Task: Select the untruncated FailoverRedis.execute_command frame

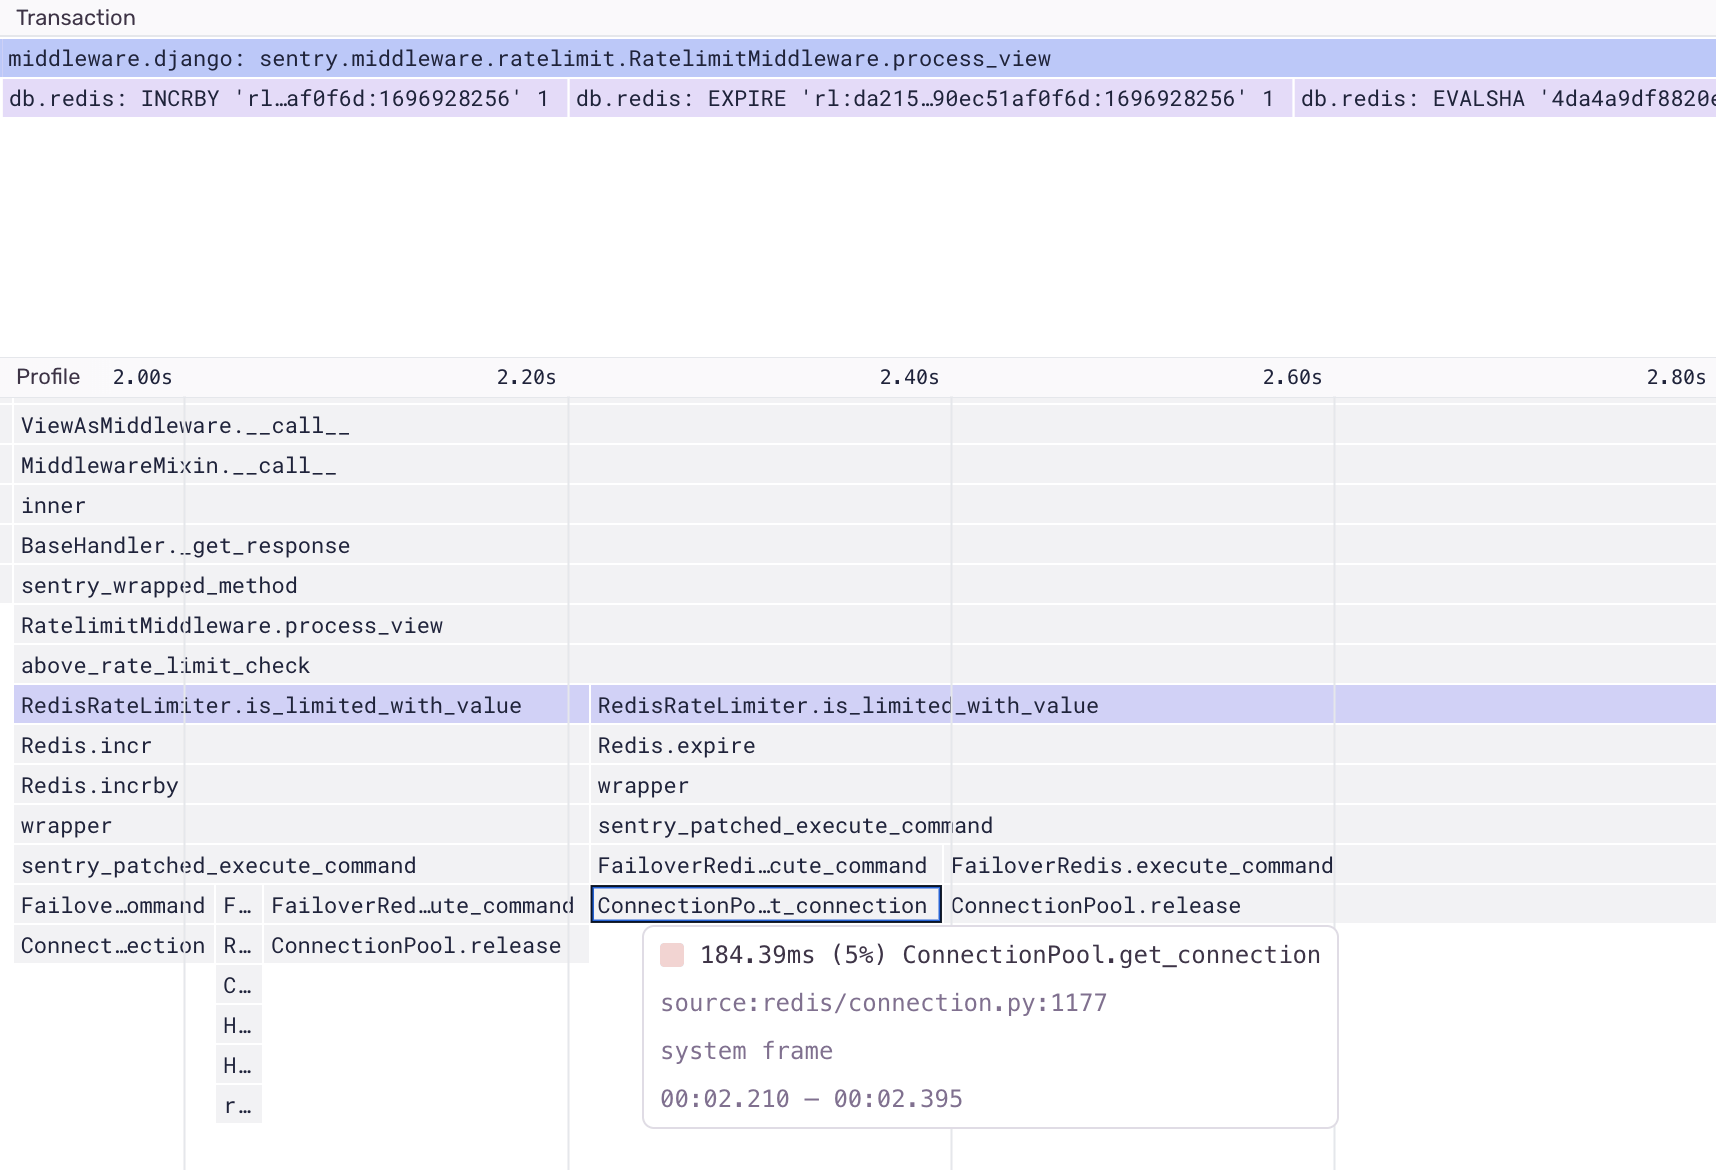Action: (x=1142, y=866)
